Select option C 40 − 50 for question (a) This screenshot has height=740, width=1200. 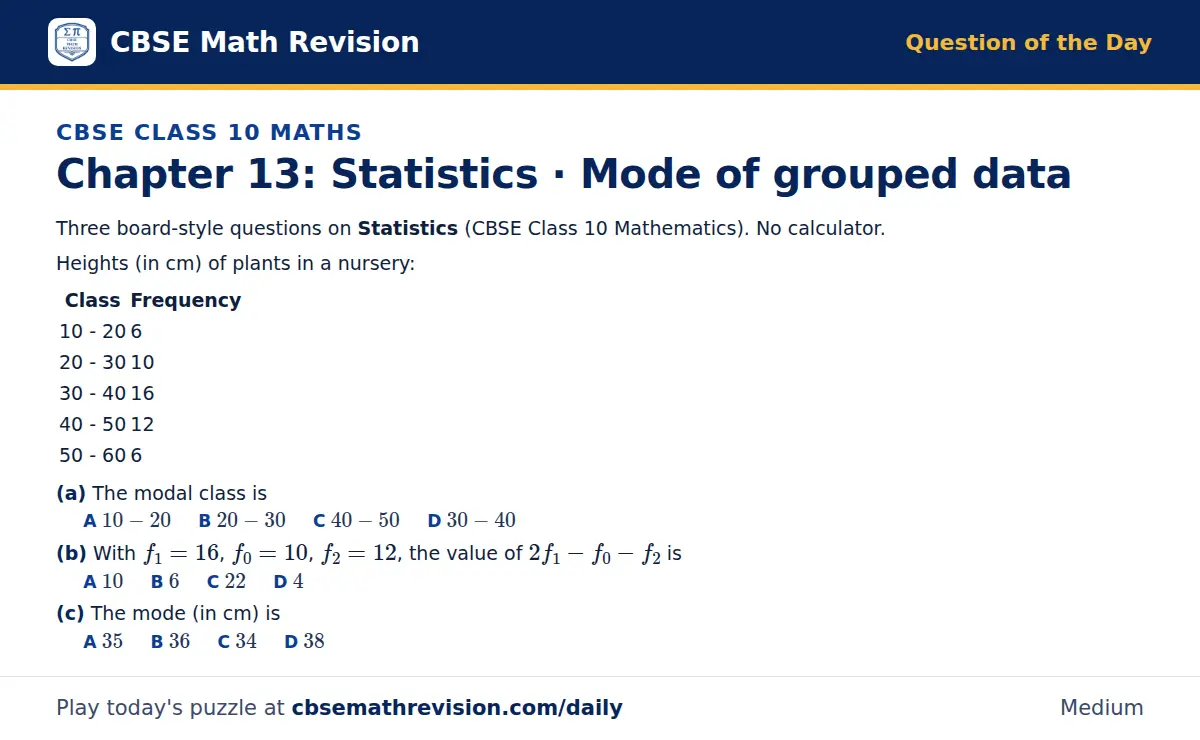click(356, 520)
